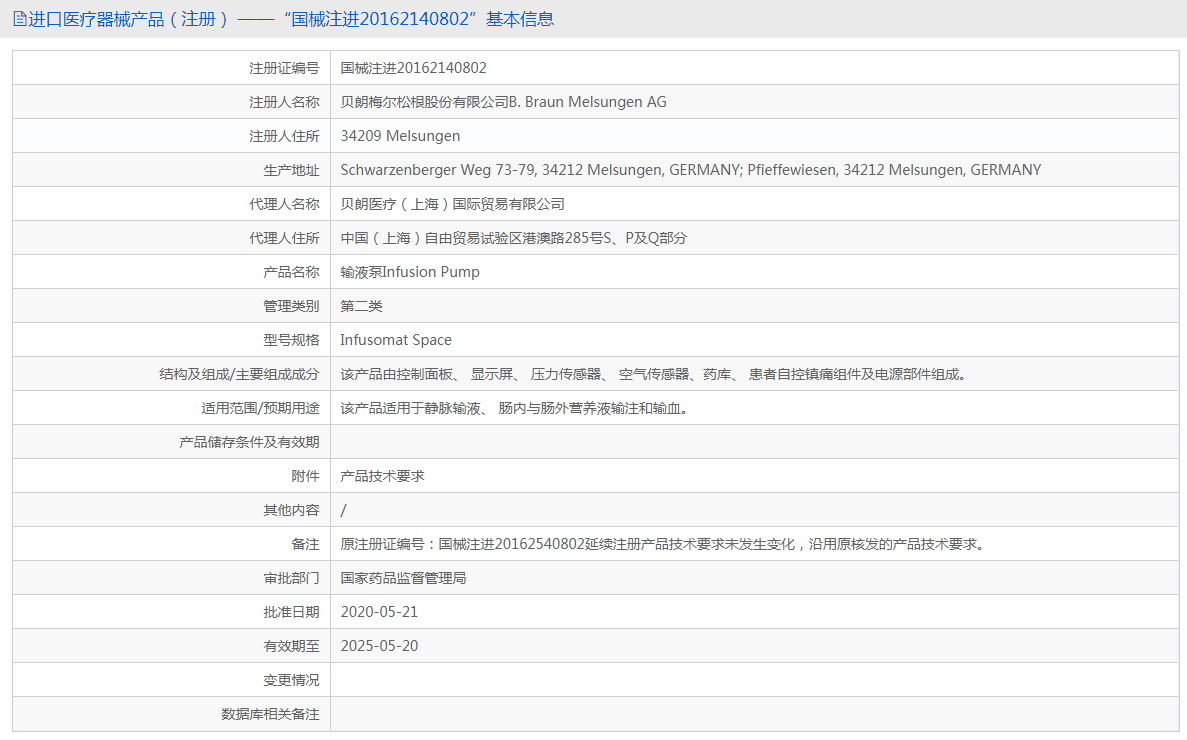Screen dimensions: 1187x740
Task: Click registration number 国械注进20162140802 in the table
Action: coord(413,68)
